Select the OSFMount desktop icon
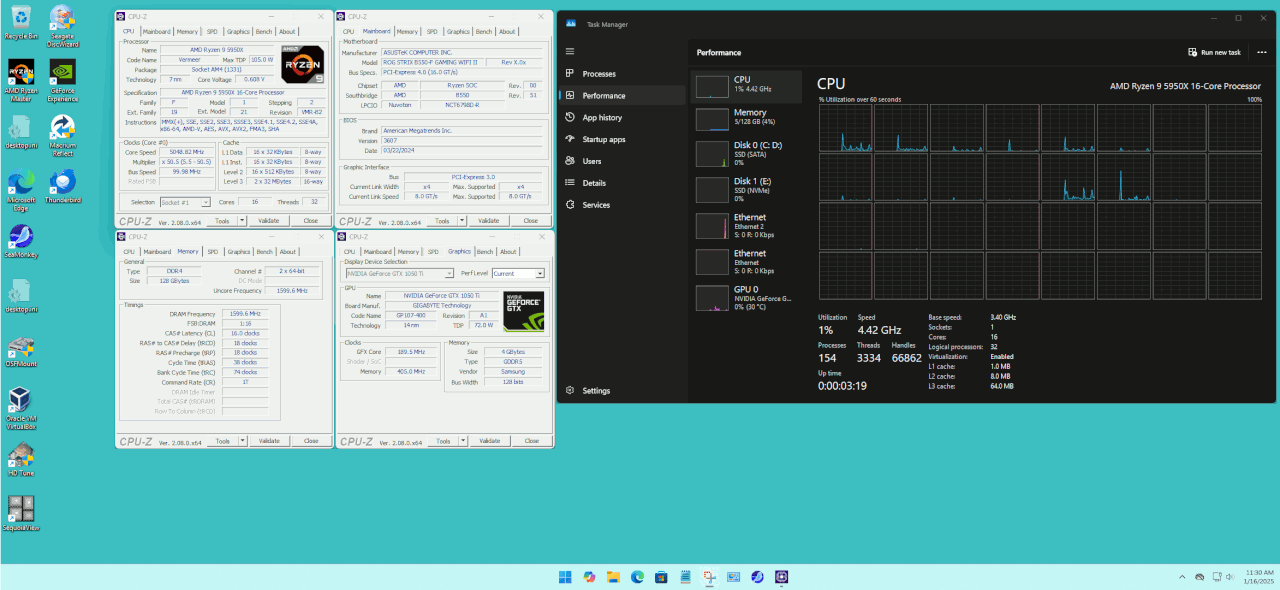The height and width of the screenshot is (590, 1280). tap(20, 352)
